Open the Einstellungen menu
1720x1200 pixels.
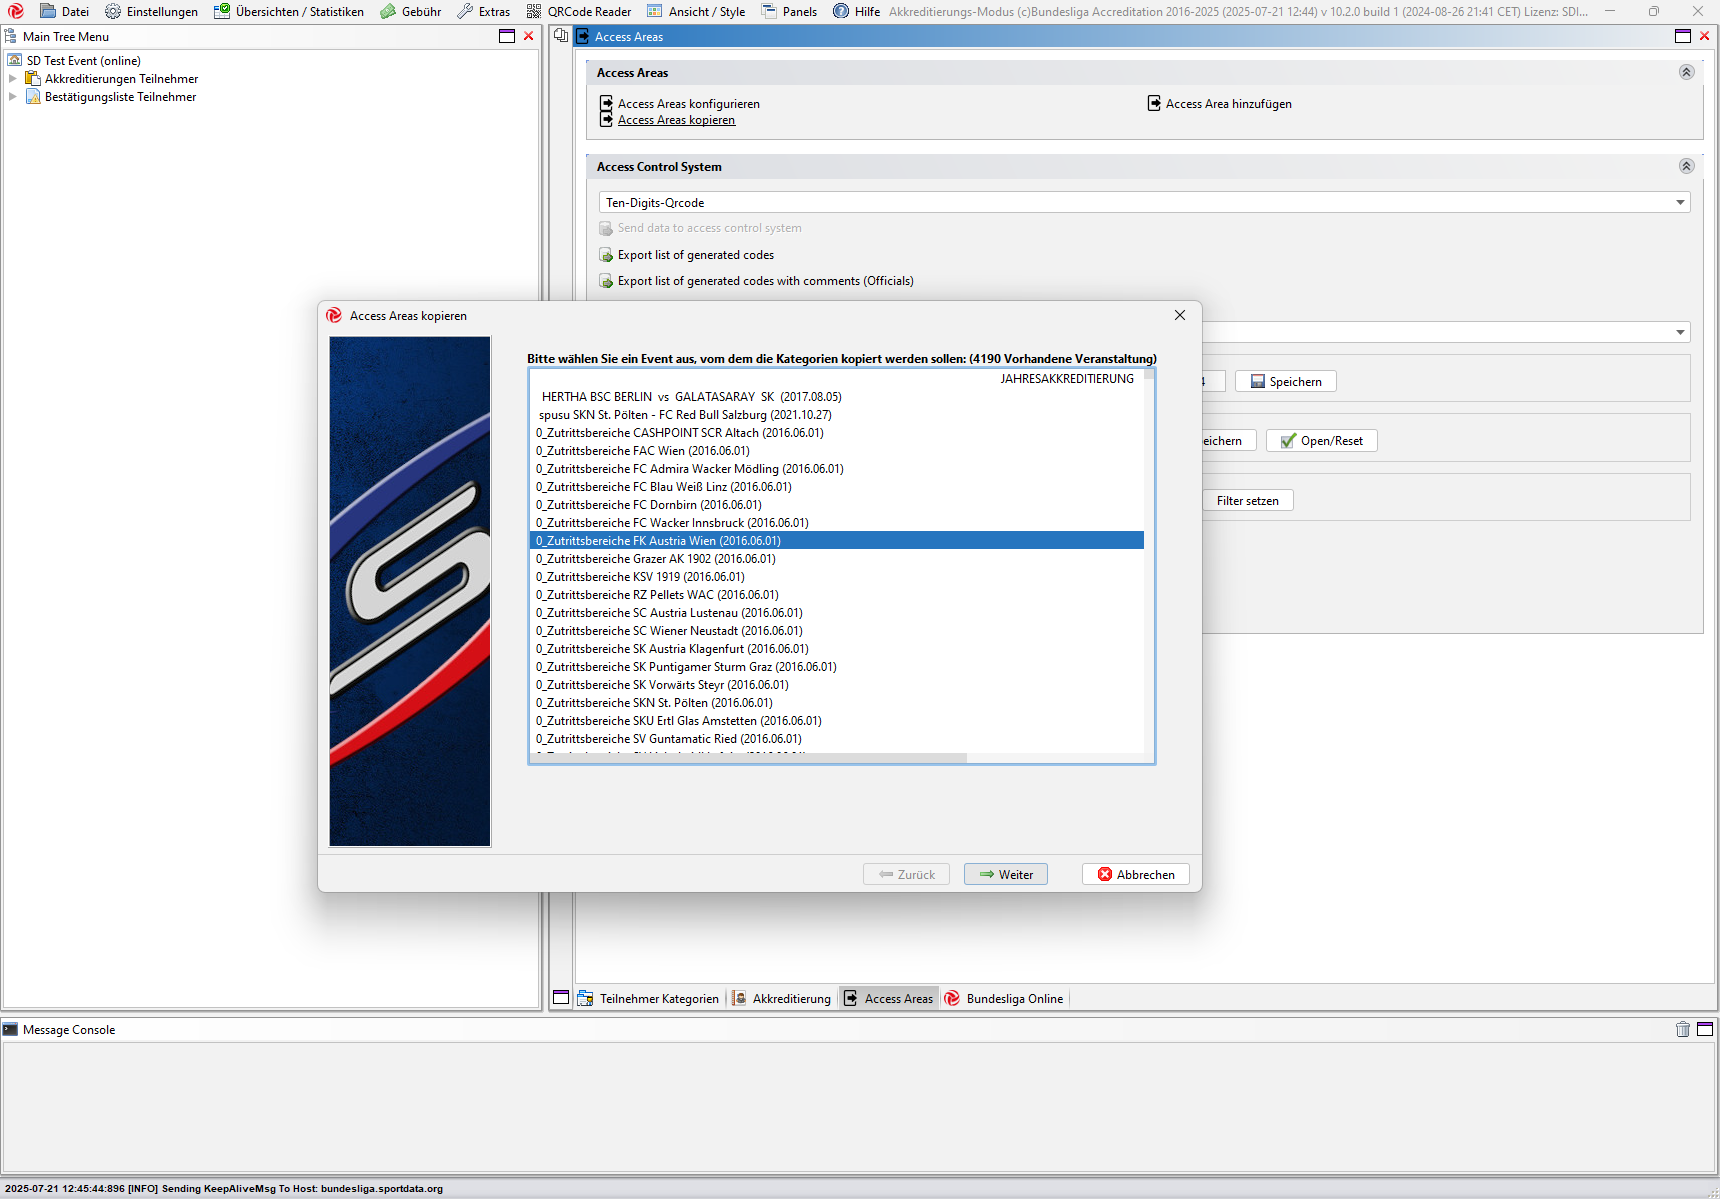(151, 12)
